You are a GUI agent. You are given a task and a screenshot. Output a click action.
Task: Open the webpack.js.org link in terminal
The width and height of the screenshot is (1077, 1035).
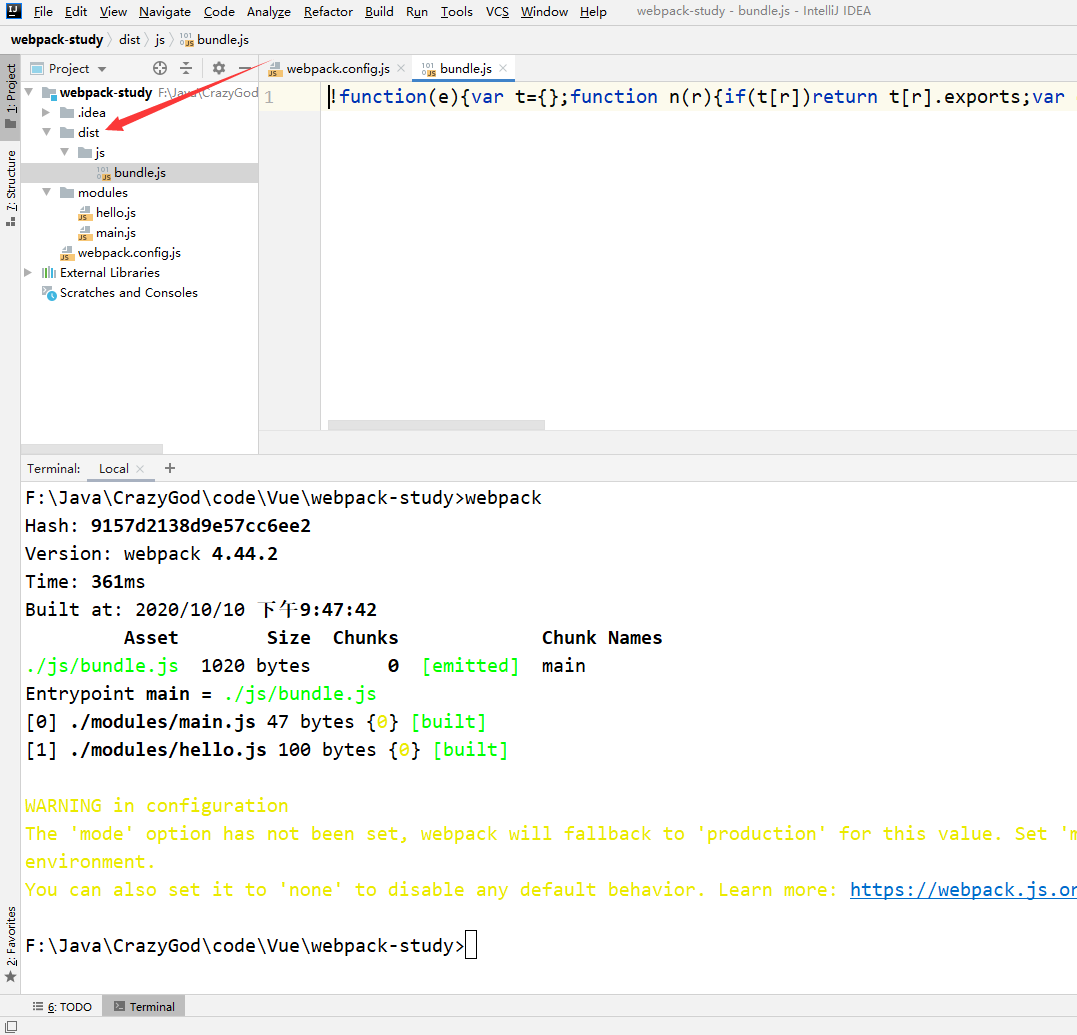[x=963, y=890]
